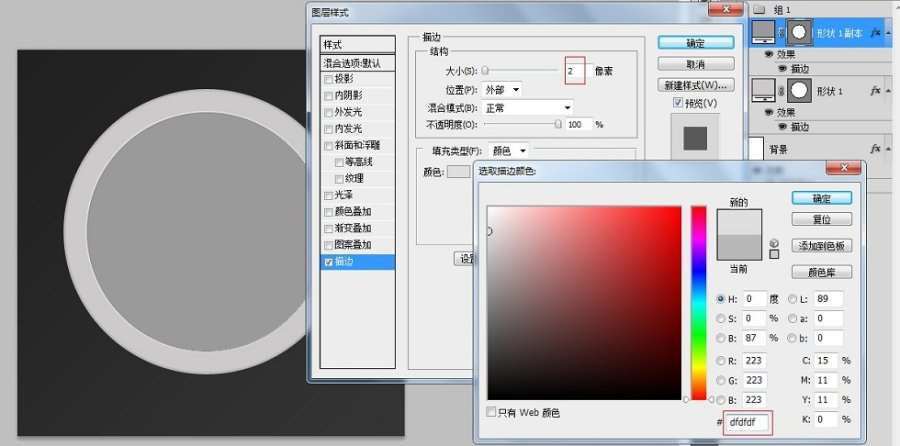Click the 组 1 folder icon
900x446 pixels.
click(758, 9)
